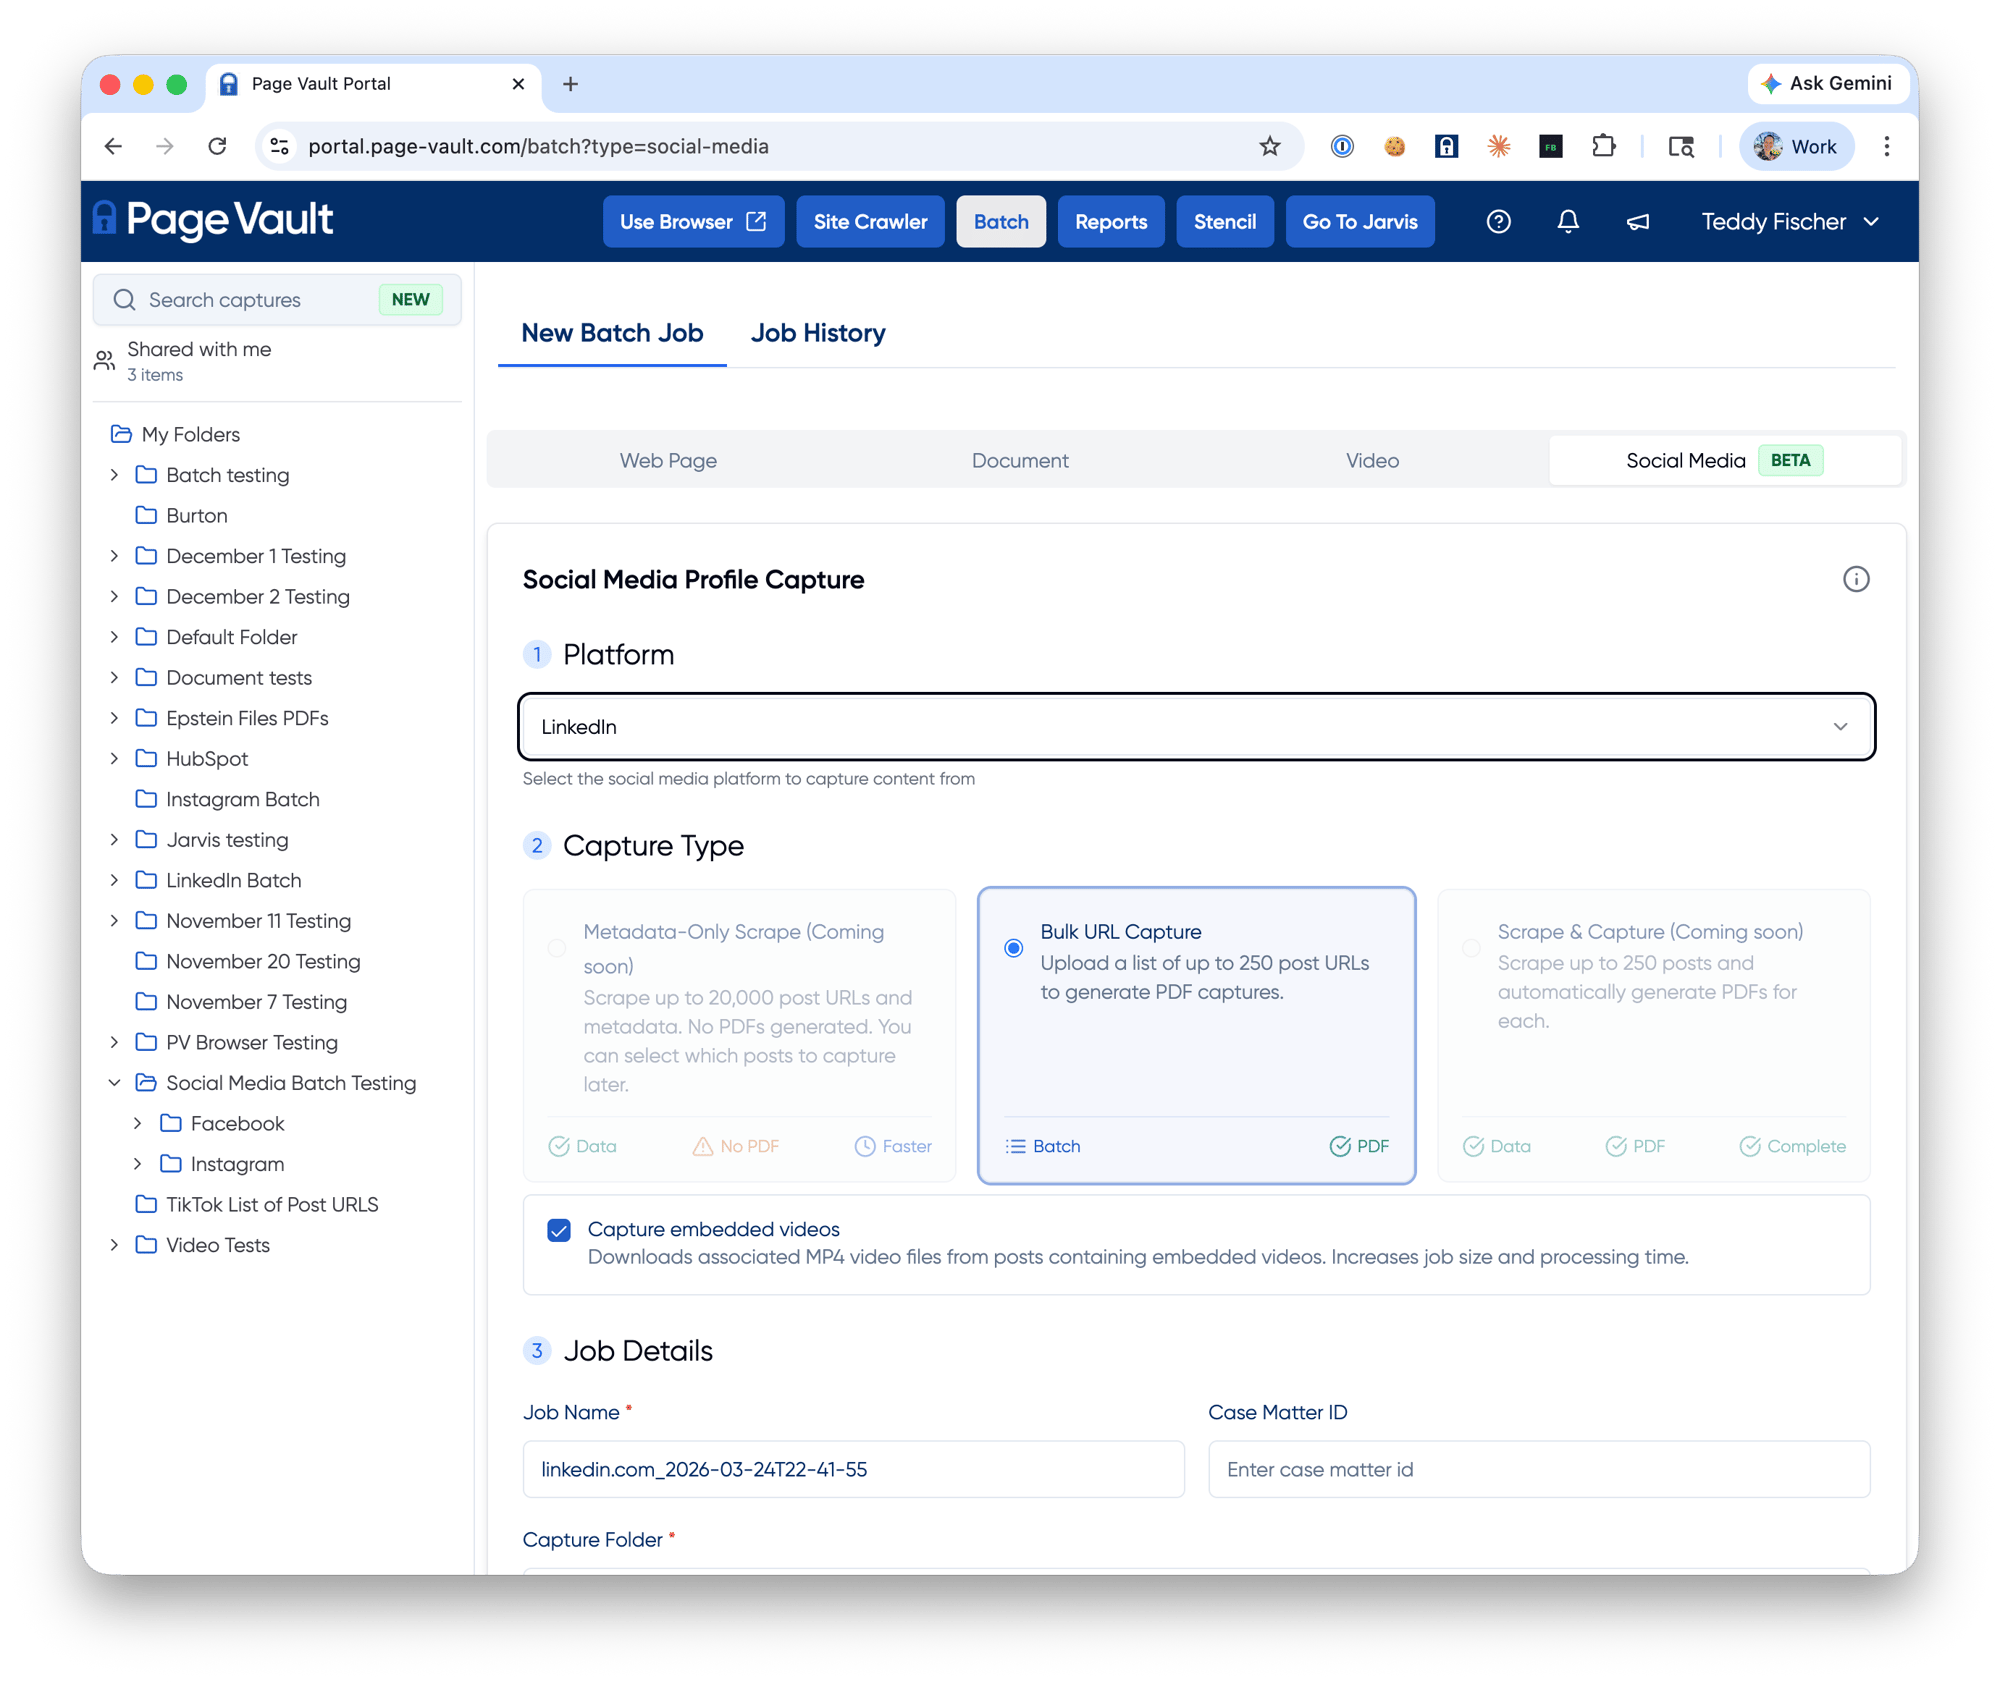Click the announcements megaphone icon

(1637, 222)
